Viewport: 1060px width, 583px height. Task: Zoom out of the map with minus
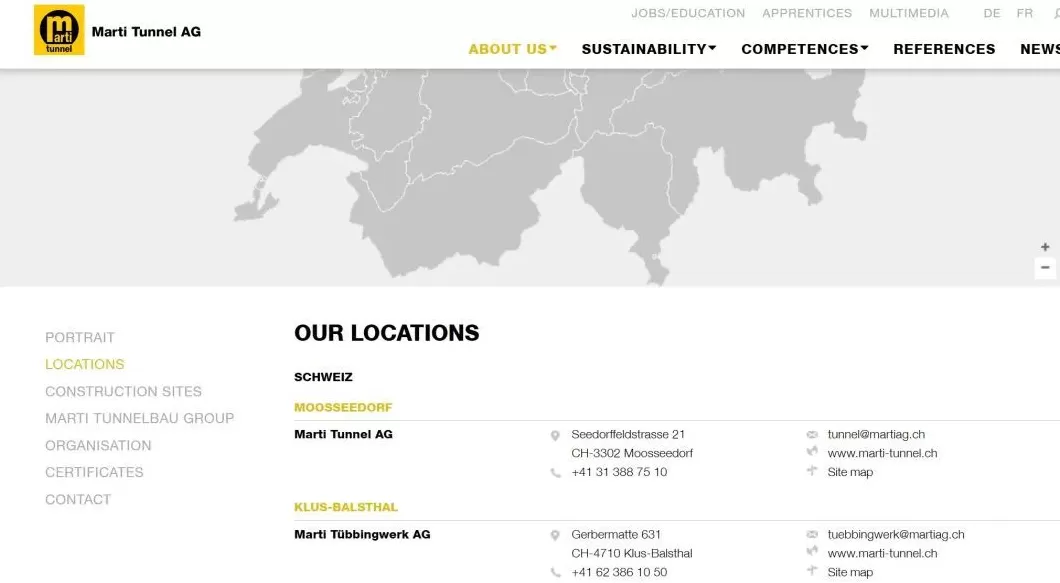[x=1045, y=268]
